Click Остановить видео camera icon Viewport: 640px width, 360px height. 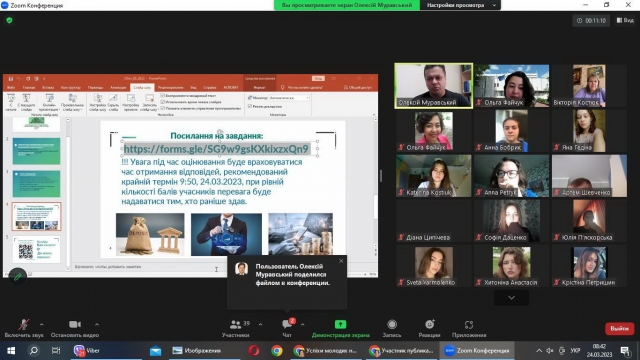[x=75, y=324]
